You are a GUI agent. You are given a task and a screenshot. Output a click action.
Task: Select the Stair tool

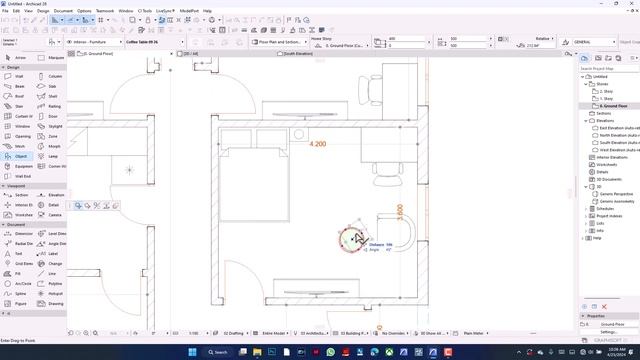[x=16, y=106]
